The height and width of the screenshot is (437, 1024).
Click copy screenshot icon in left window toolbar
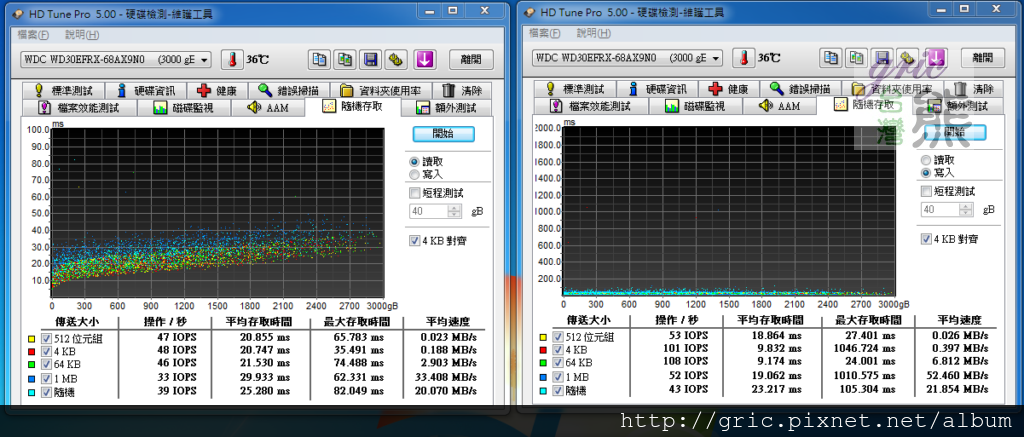(x=345, y=59)
